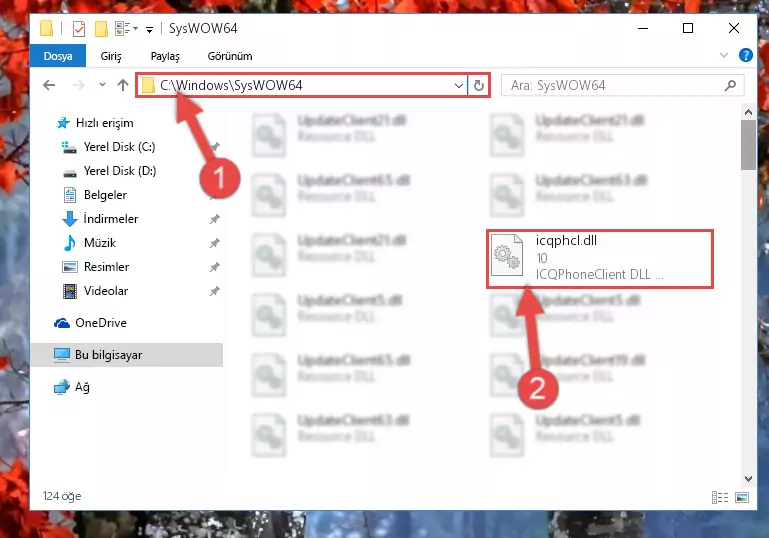
Task: Click the Ağ network icon
Action: click(62, 387)
